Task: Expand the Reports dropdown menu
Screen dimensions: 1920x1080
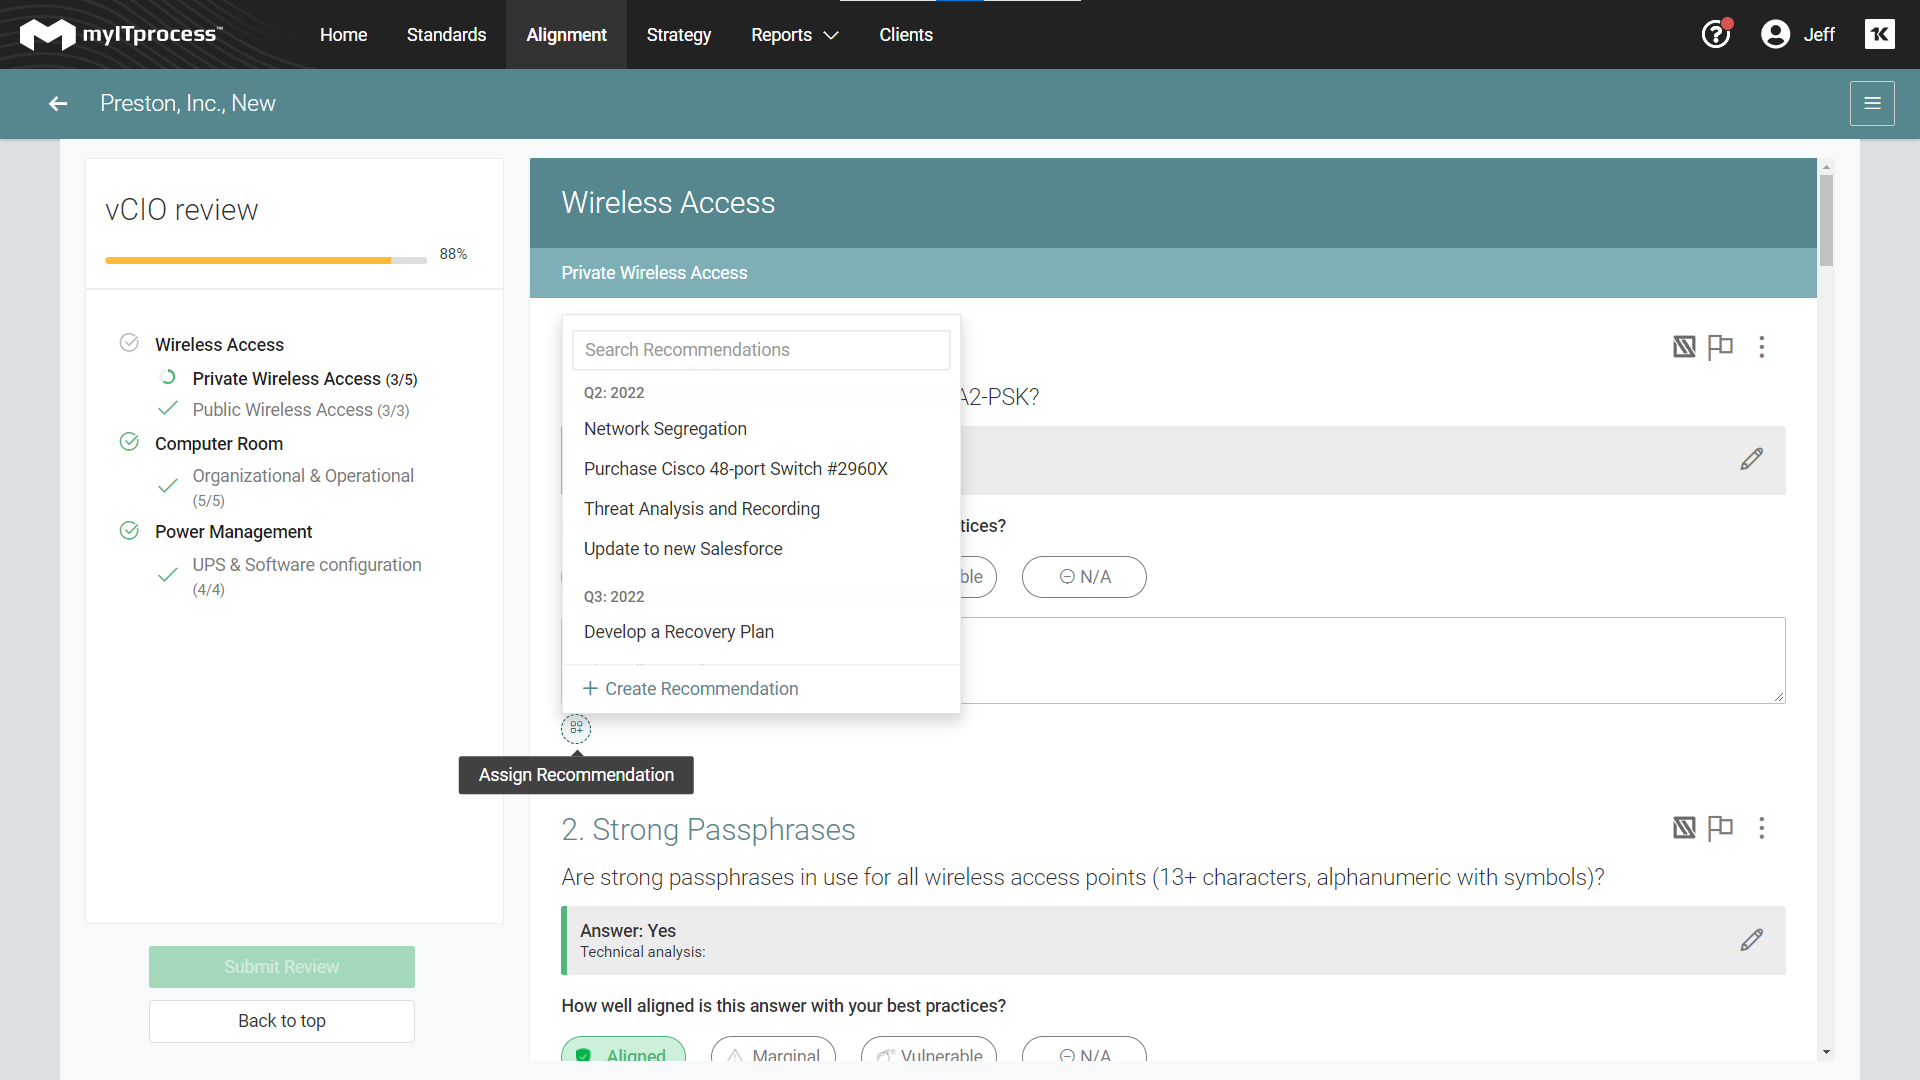Action: coord(794,35)
